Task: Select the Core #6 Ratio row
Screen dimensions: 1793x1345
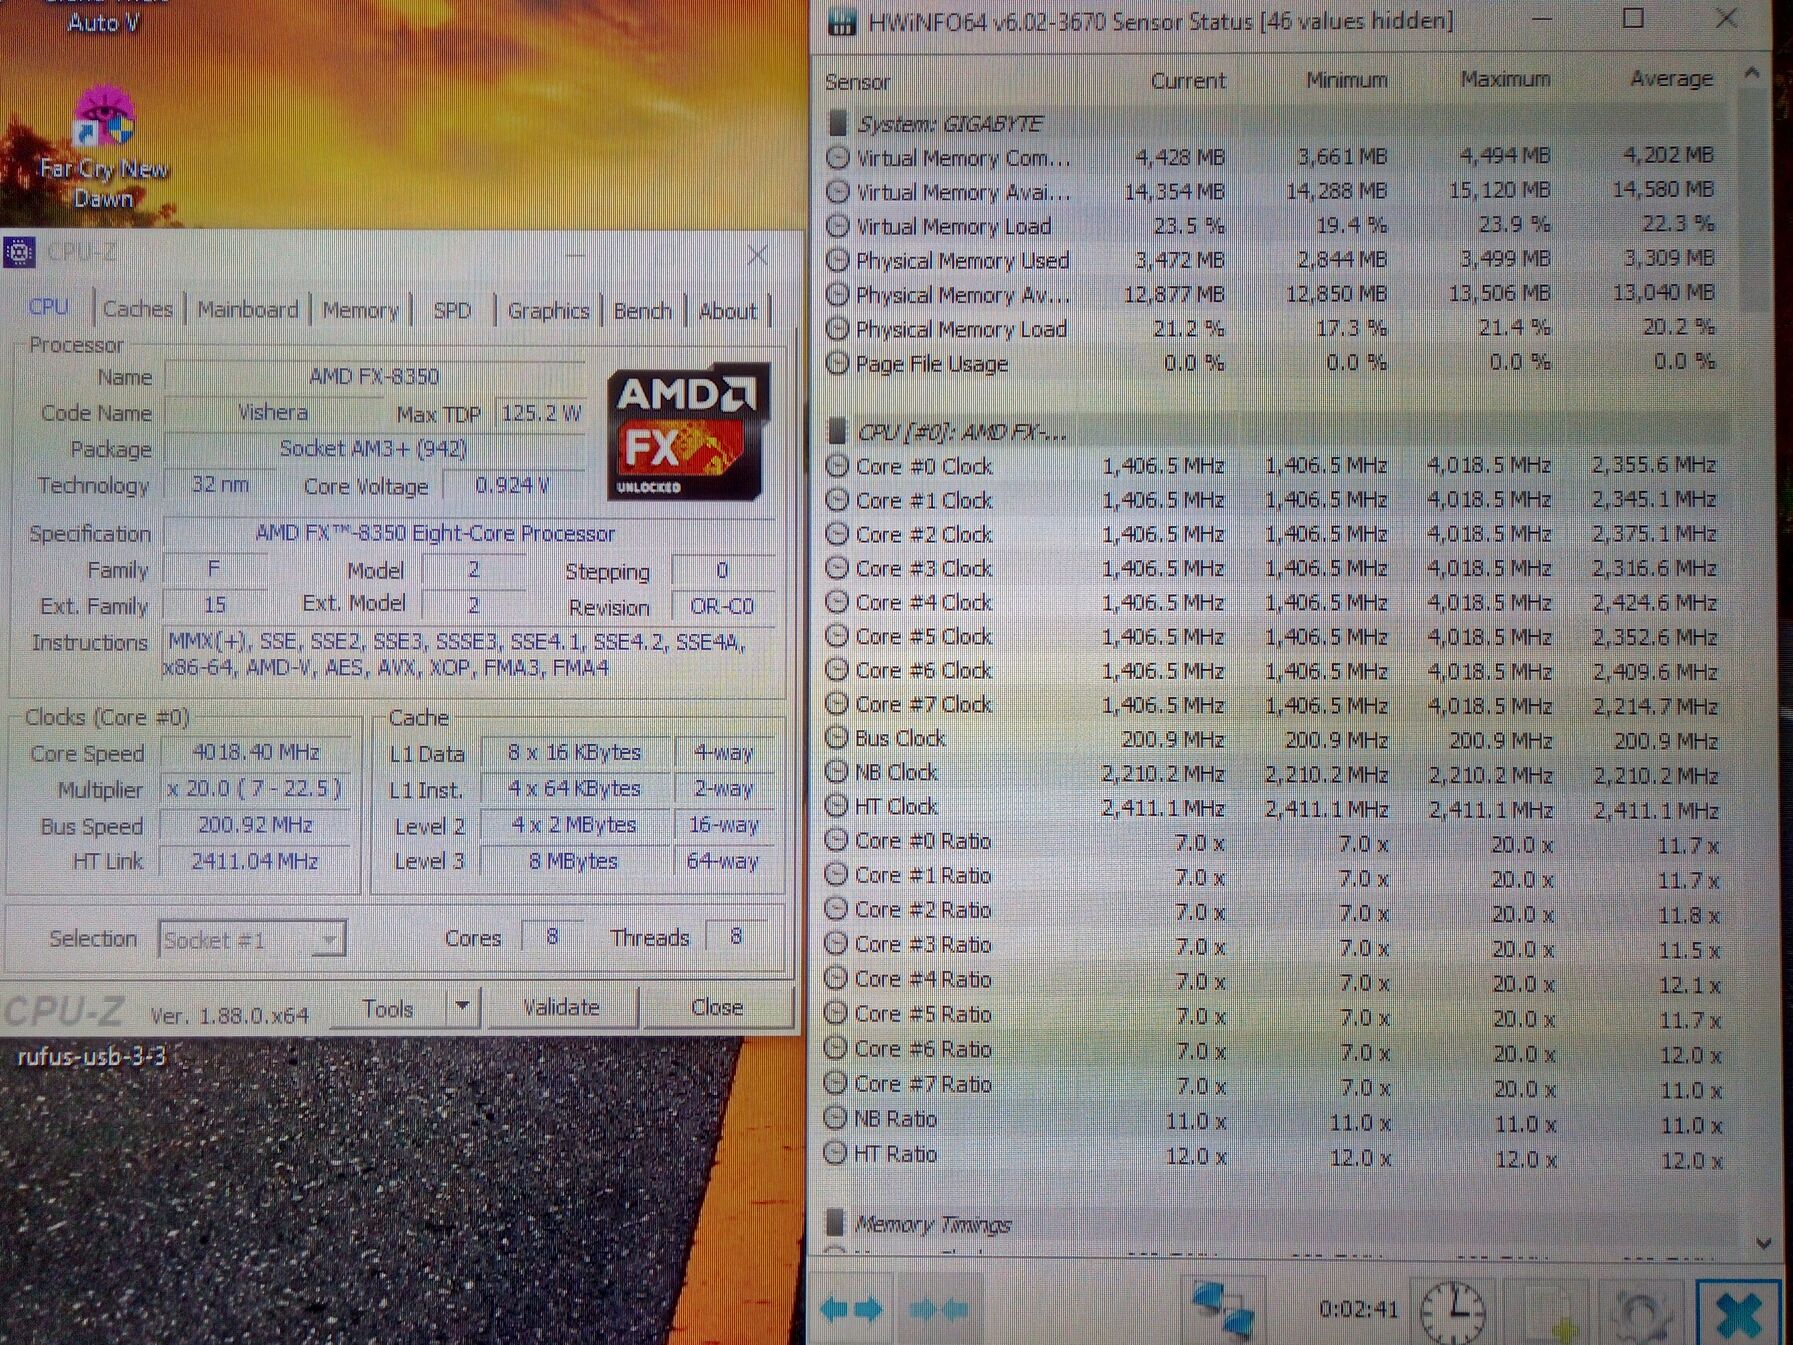Action: 1272,1050
